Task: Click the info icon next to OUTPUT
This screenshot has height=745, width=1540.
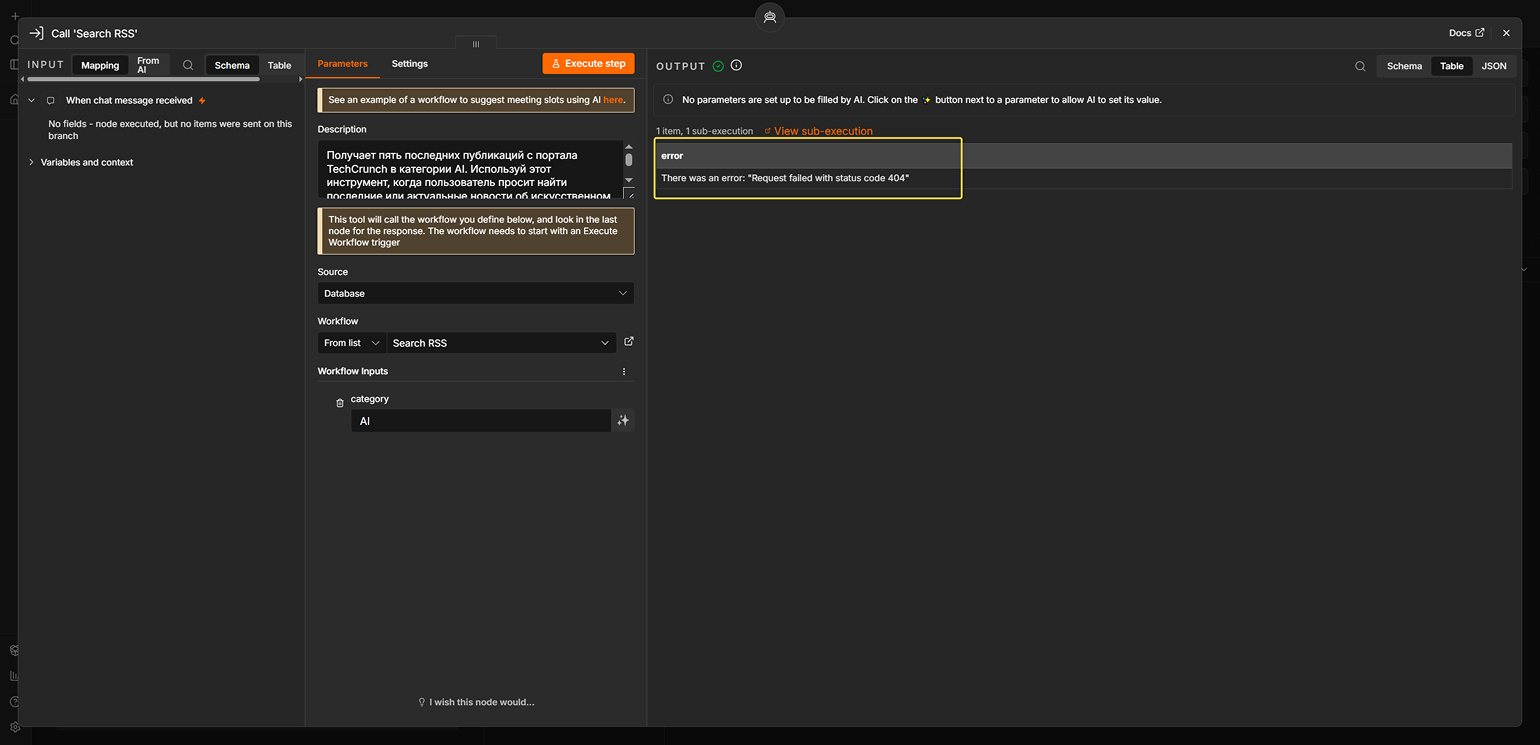Action: (736, 65)
